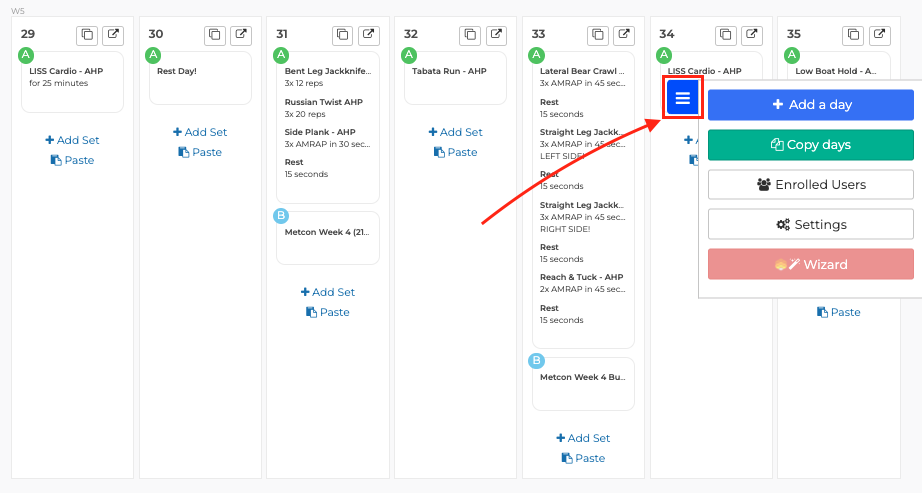Image resolution: width=922 pixels, height=493 pixels.
Task: Select set A badge on day 32
Action: pos(409,55)
